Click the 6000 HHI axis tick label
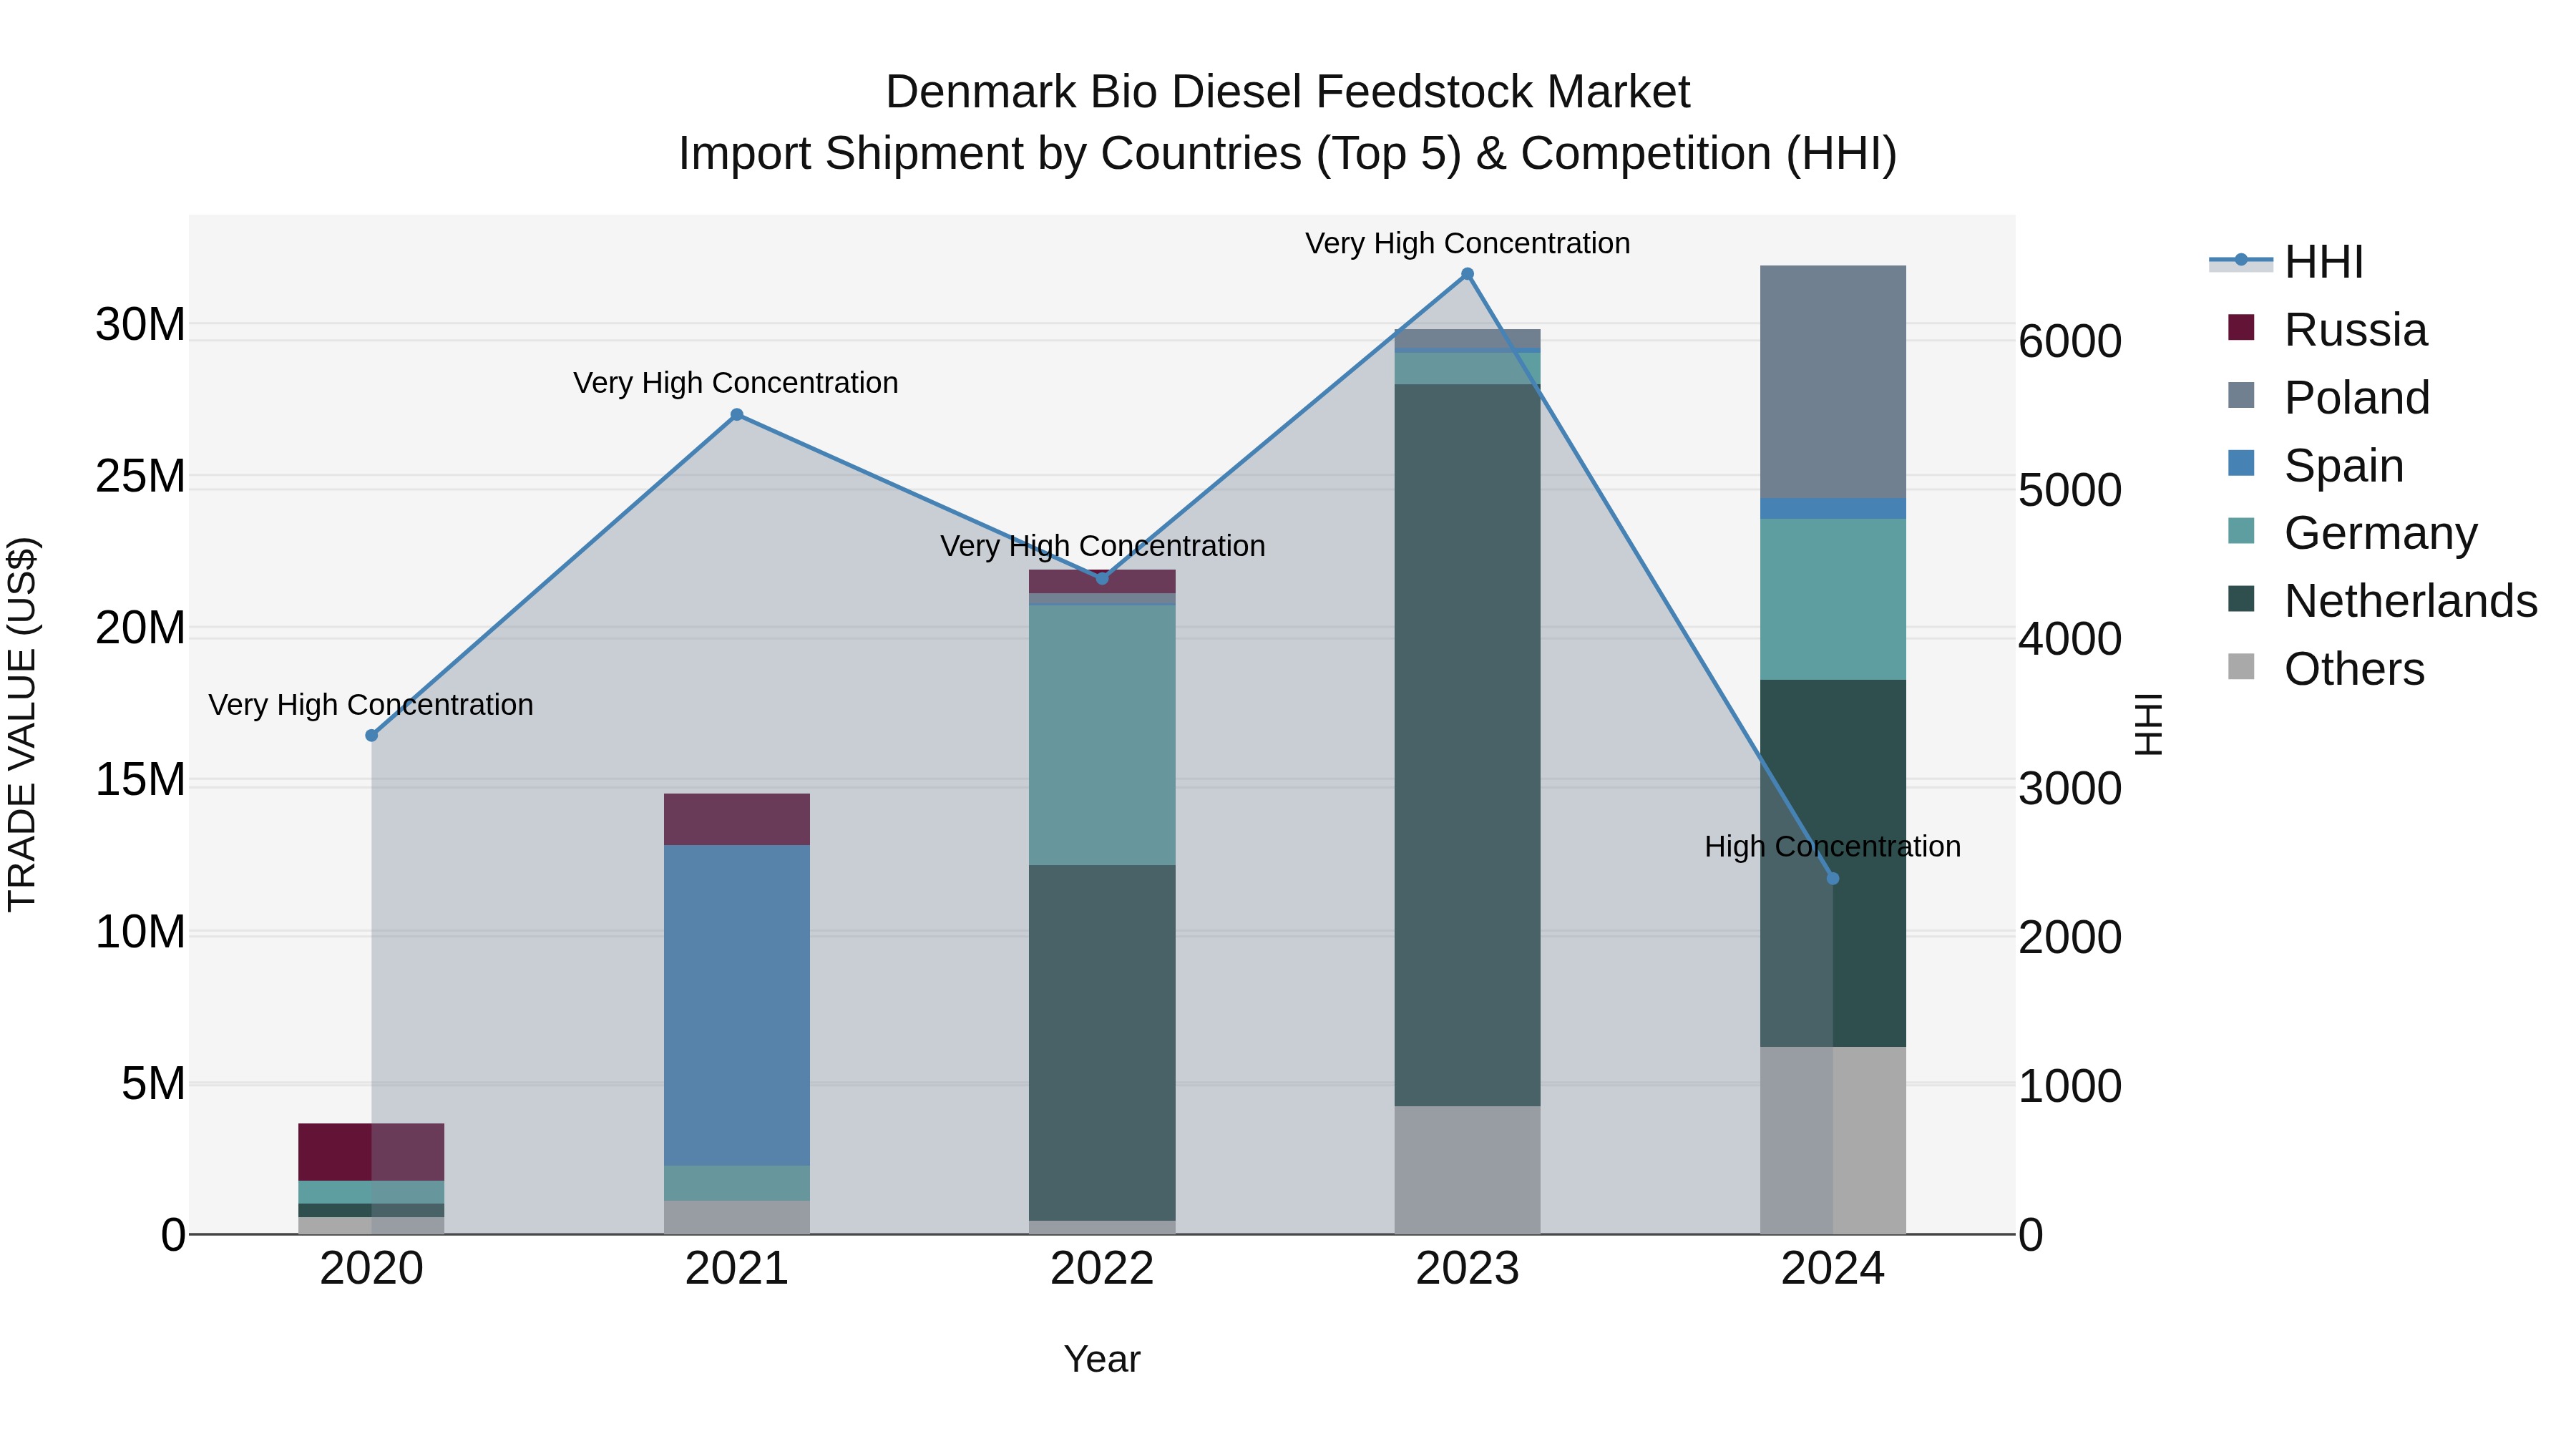Screen dimensions: 2576x1449 point(2070,341)
